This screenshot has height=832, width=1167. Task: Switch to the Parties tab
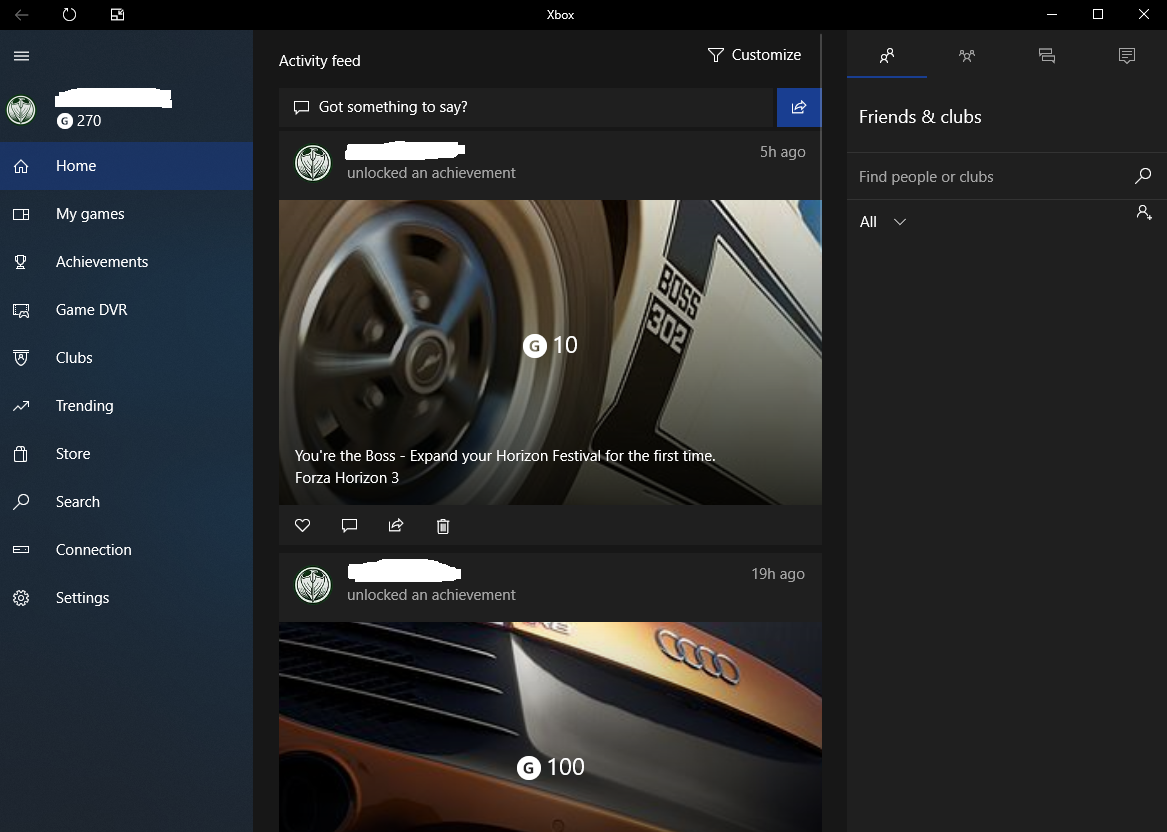coord(967,55)
